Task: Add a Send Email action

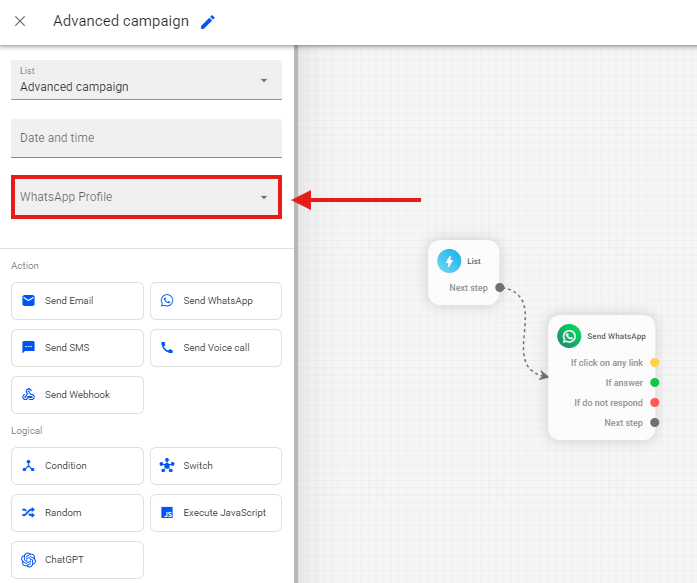Action: tap(77, 301)
